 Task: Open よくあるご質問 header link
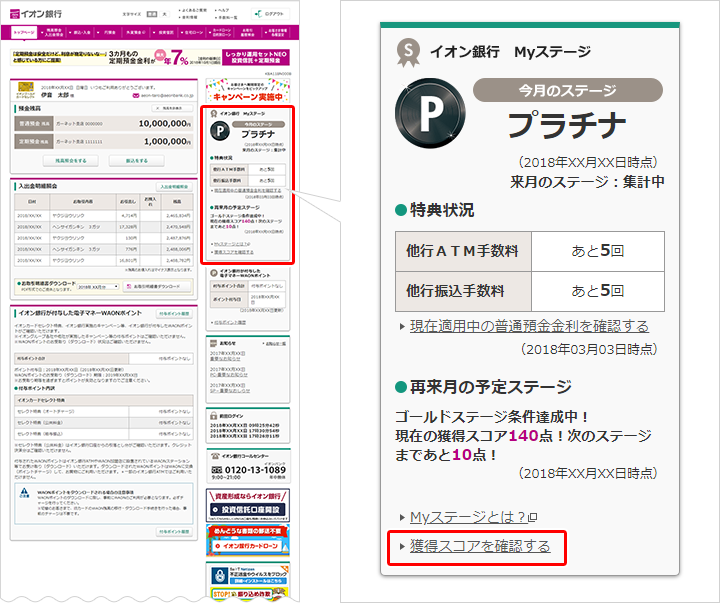(193, 10)
